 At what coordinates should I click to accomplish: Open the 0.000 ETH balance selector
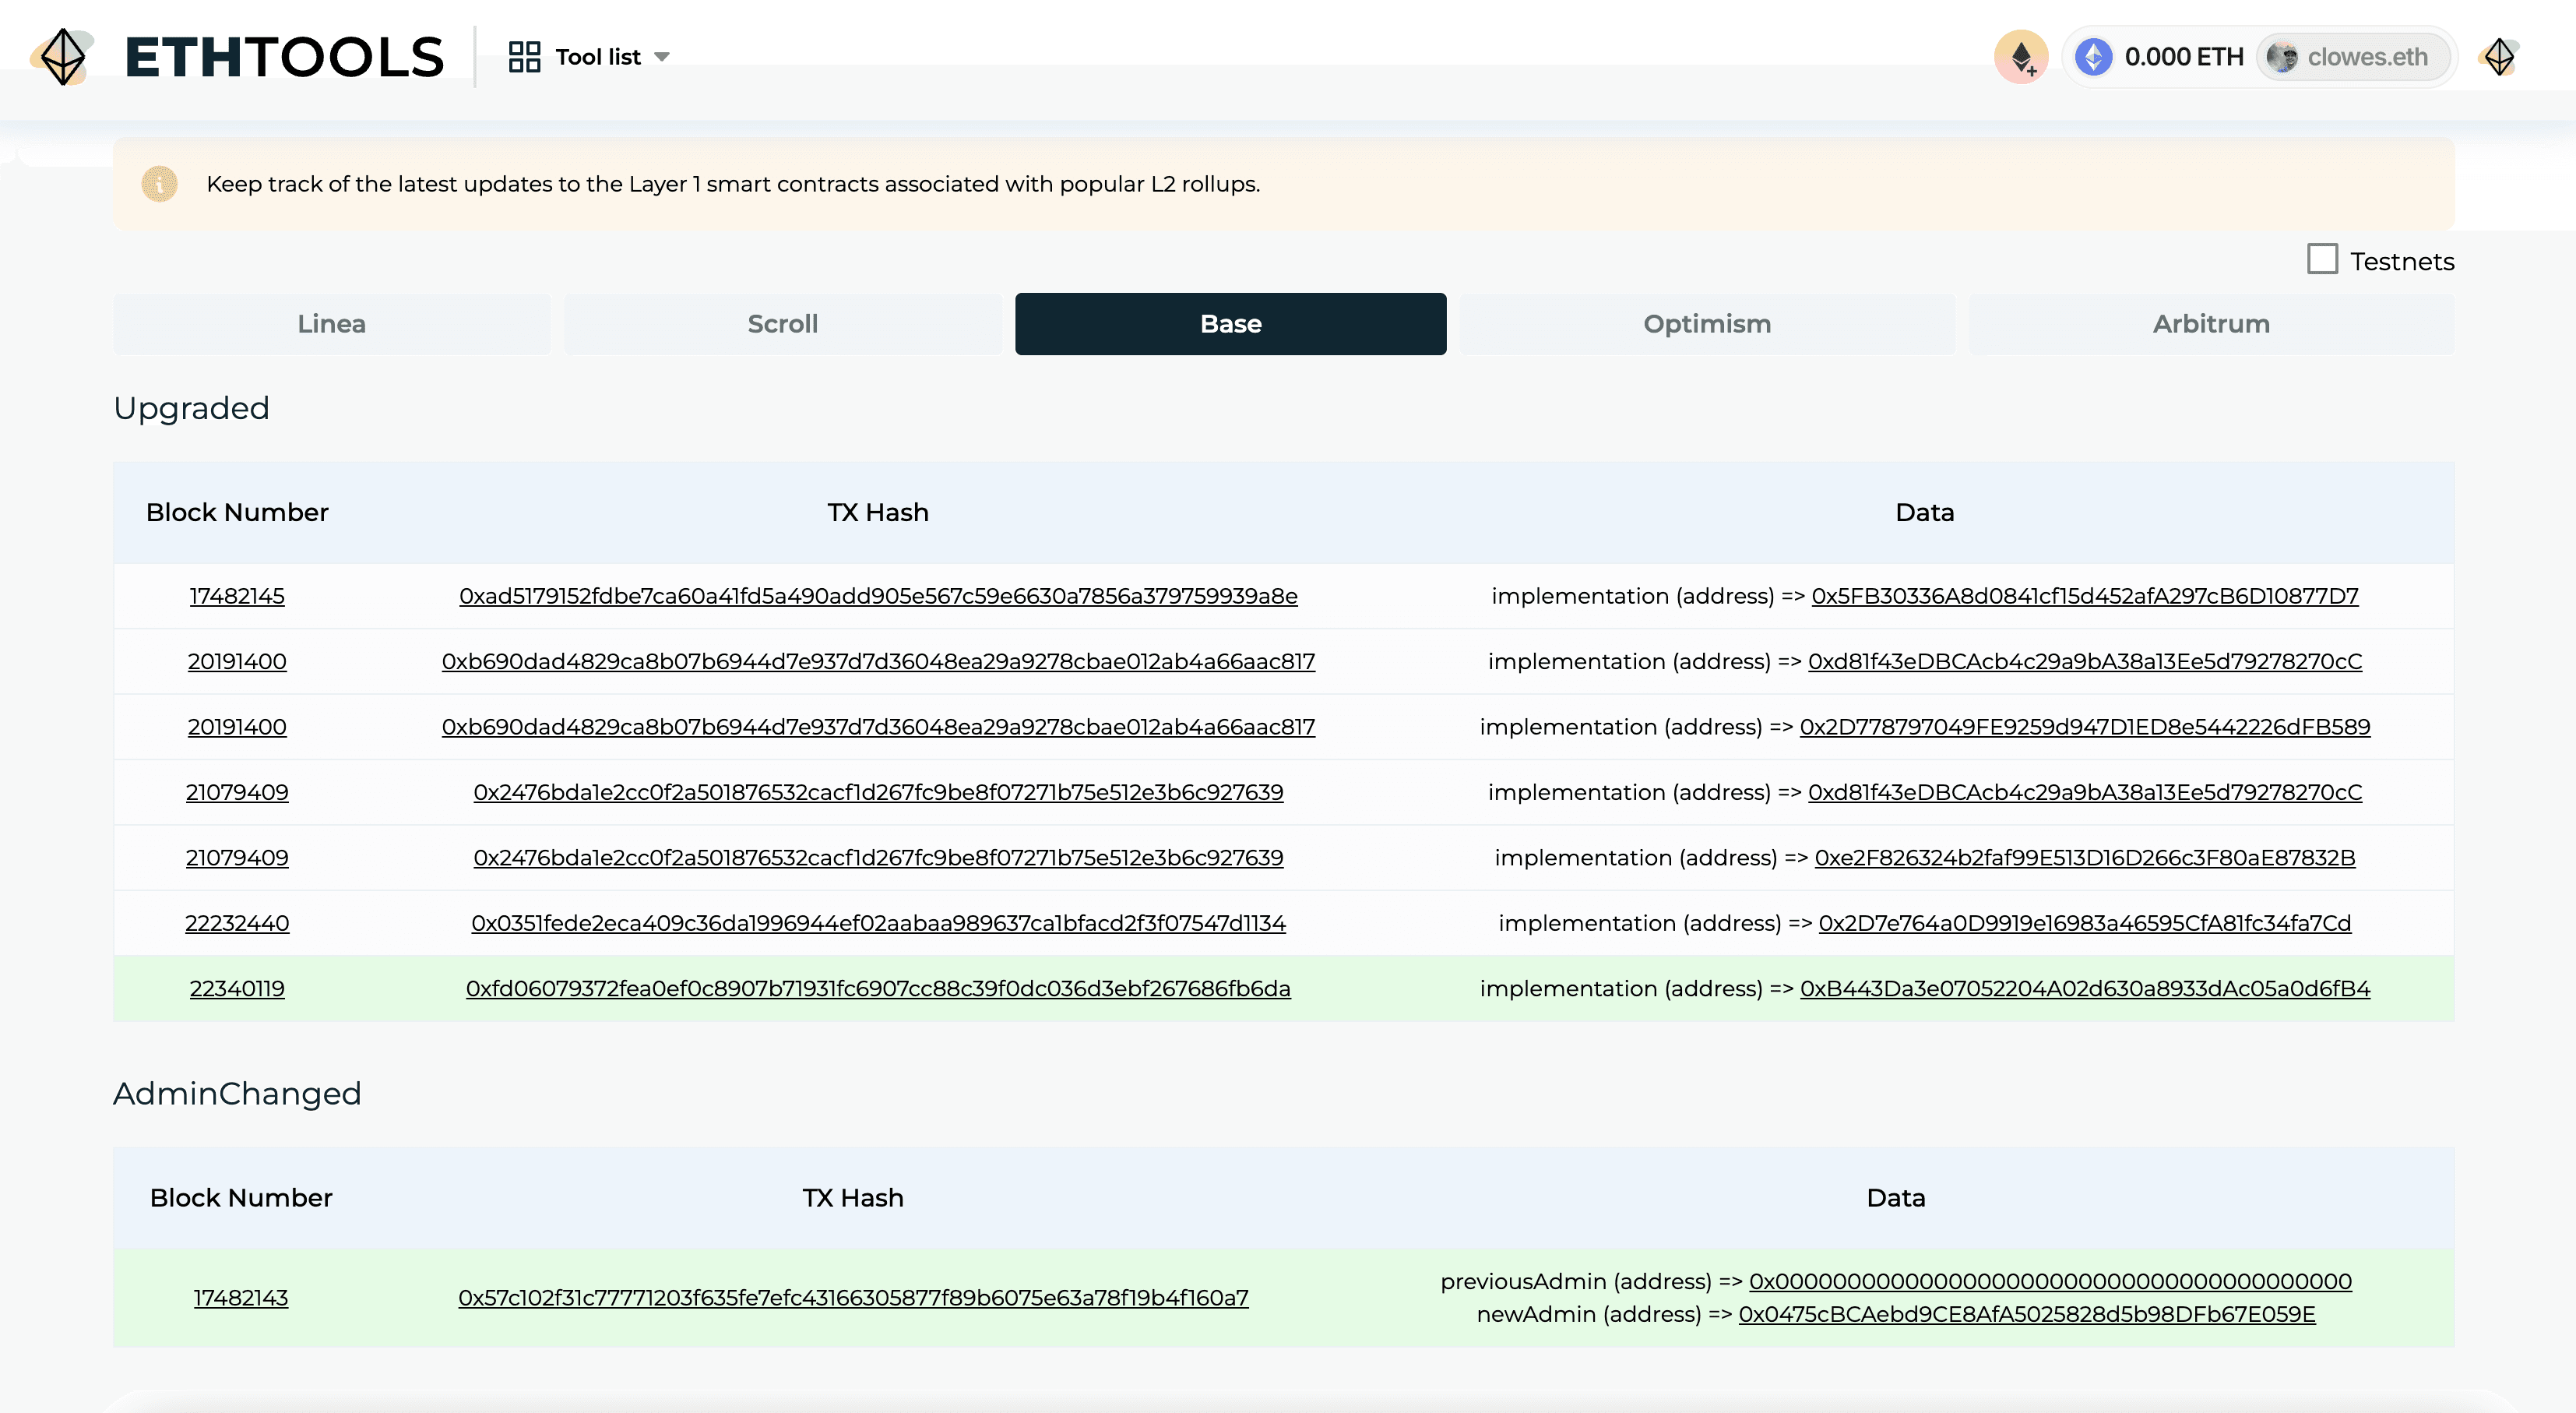pos(2183,57)
